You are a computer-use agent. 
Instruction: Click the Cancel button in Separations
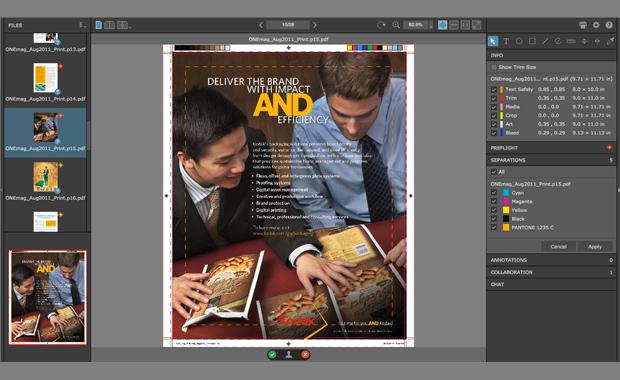click(x=558, y=247)
